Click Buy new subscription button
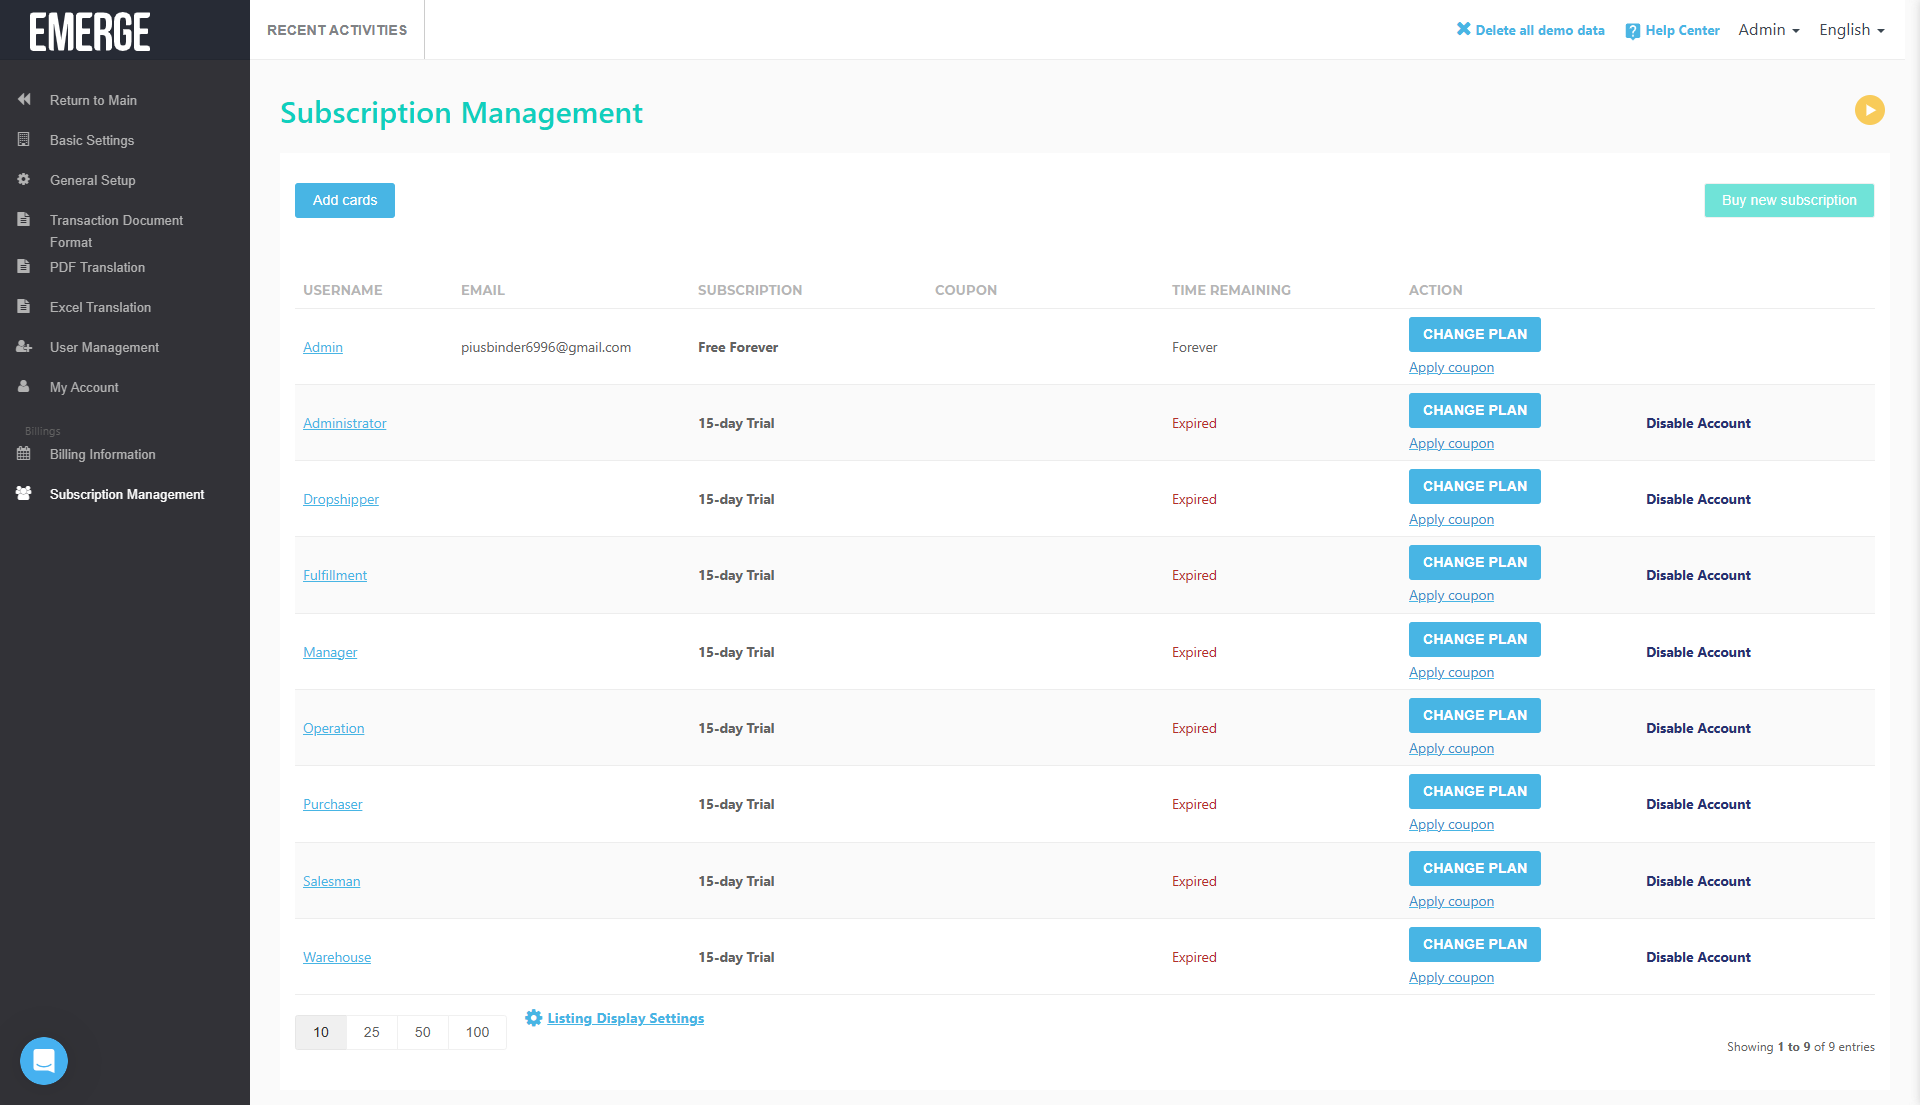1920x1105 pixels. click(1788, 200)
